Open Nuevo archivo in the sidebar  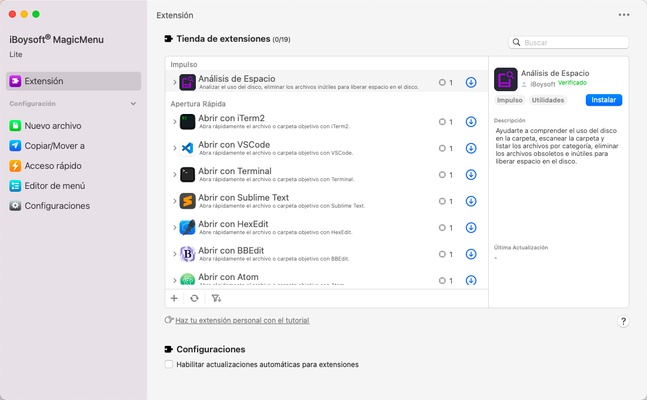tap(52, 126)
